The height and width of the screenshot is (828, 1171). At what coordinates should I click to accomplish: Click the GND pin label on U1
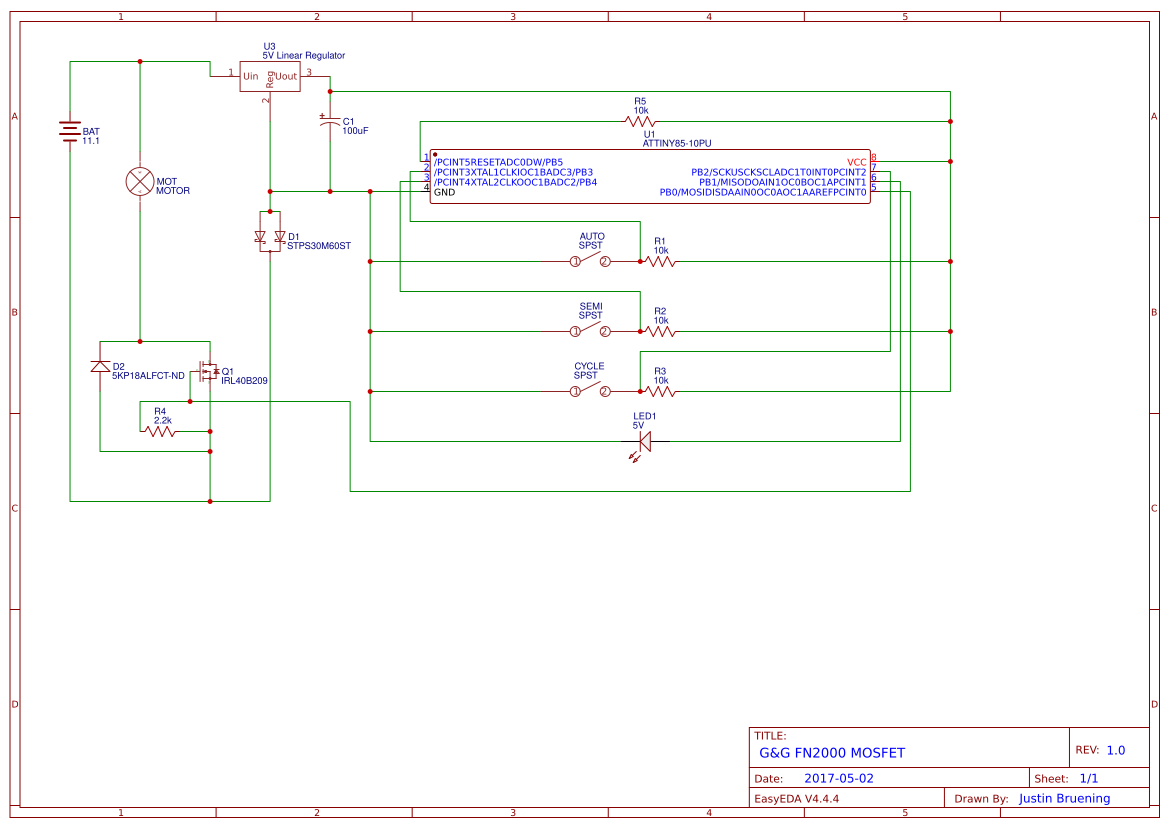pyautogui.click(x=443, y=194)
